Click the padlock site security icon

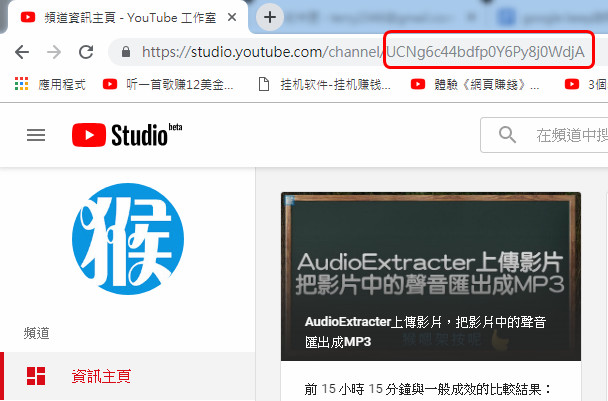126,52
